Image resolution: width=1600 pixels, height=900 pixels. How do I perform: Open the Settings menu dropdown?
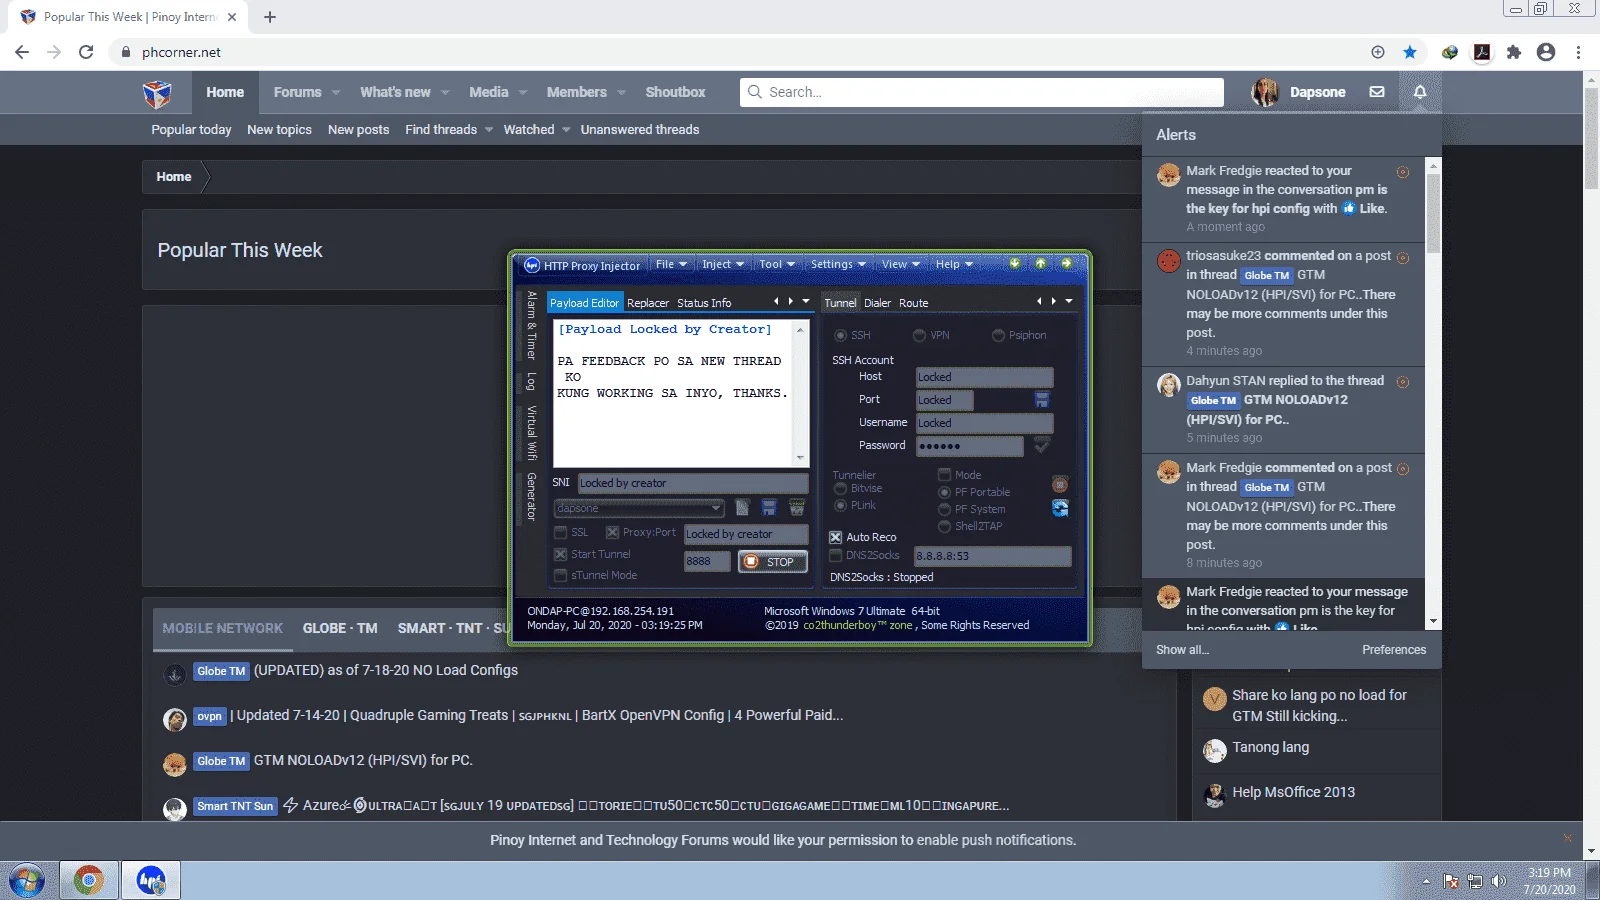(x=838, y=264)
